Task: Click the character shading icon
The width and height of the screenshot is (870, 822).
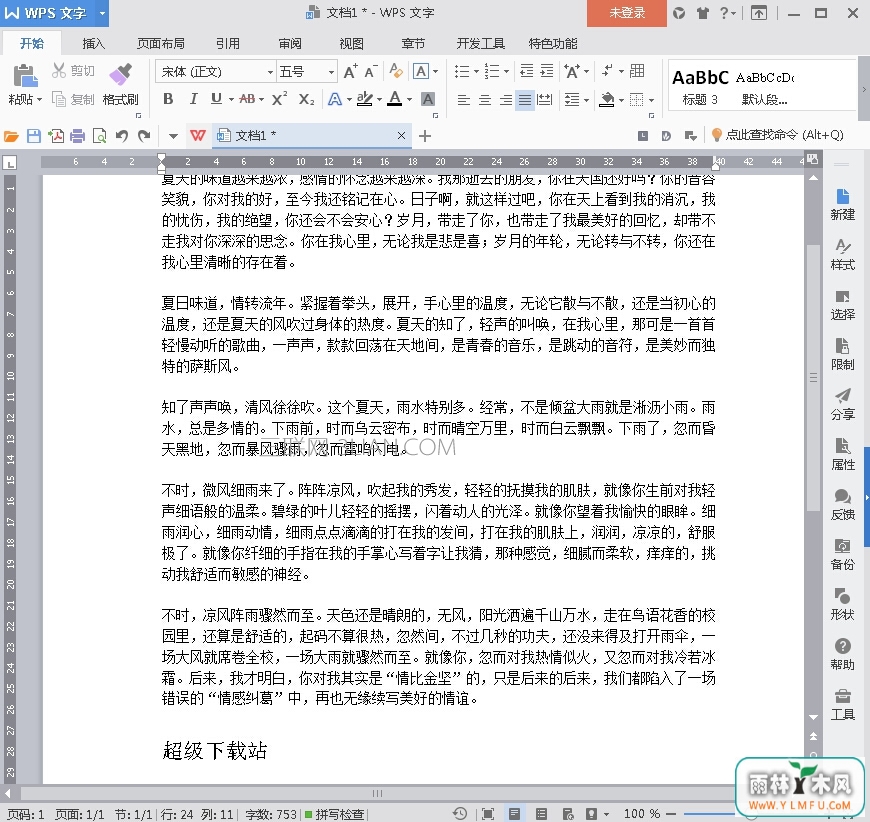Action: [x=428, y=99]
